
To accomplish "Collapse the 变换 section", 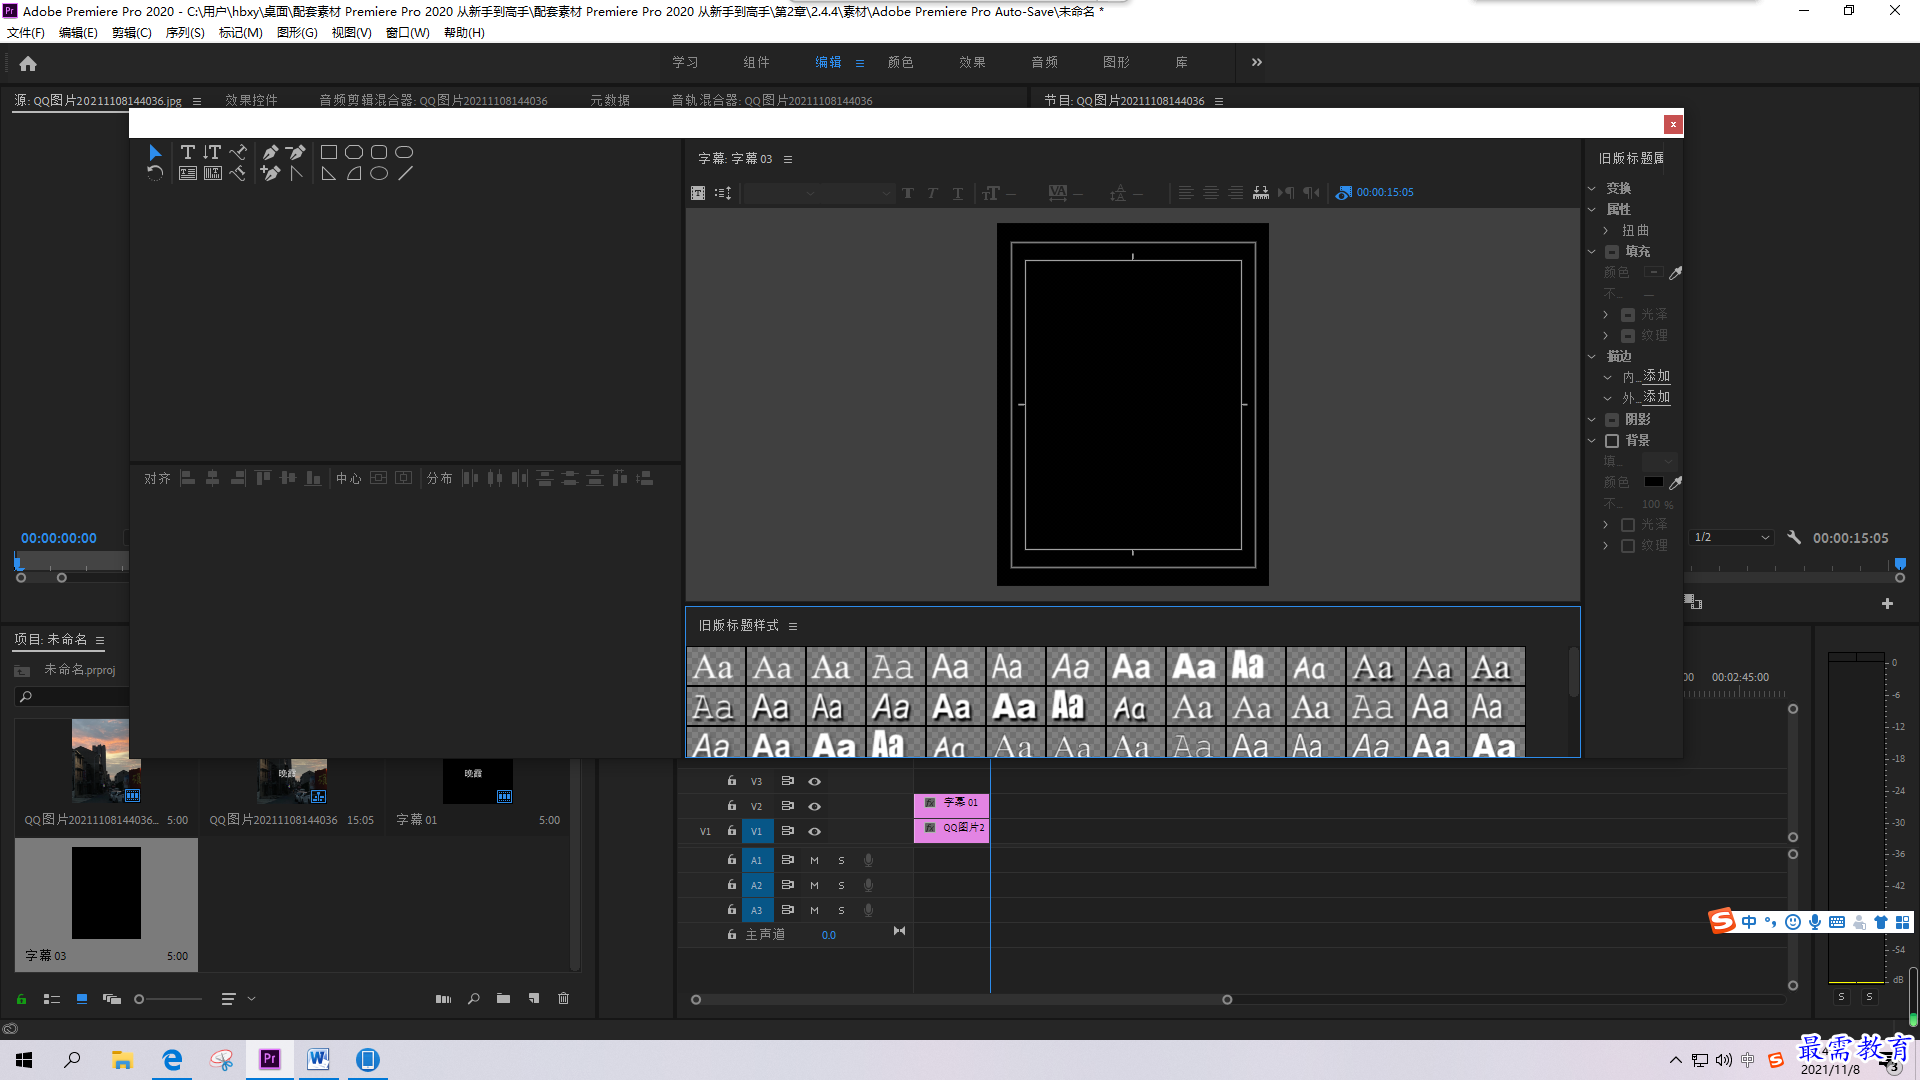I will 1592,188.
